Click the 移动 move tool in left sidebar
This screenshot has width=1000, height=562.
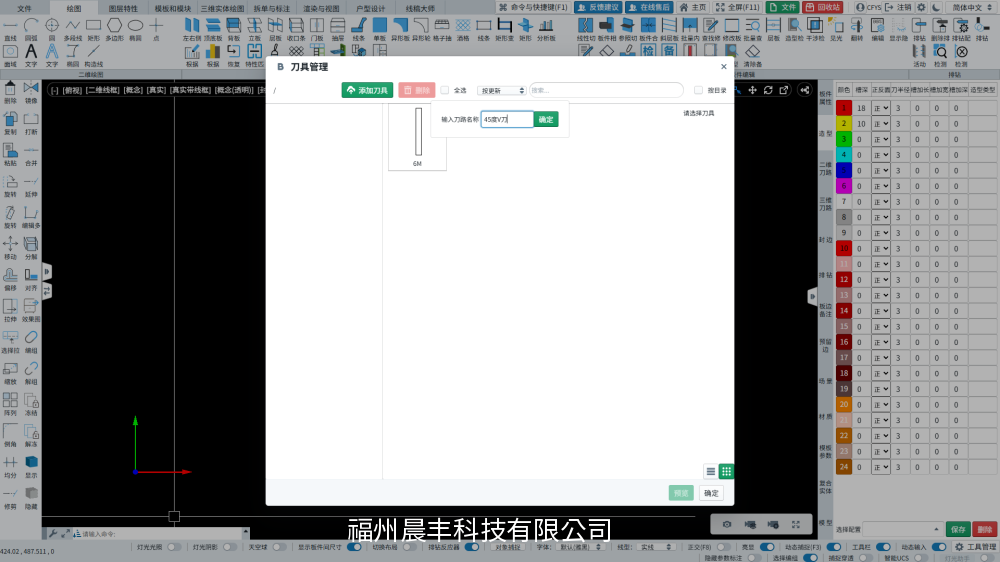(x=10, y=248)
